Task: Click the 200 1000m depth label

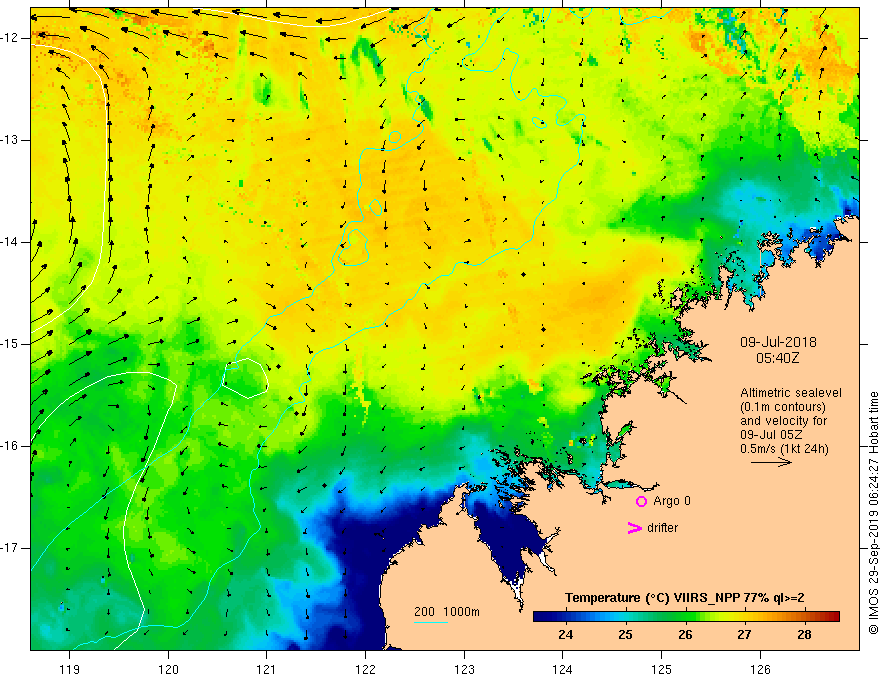Action: [447, 612]
